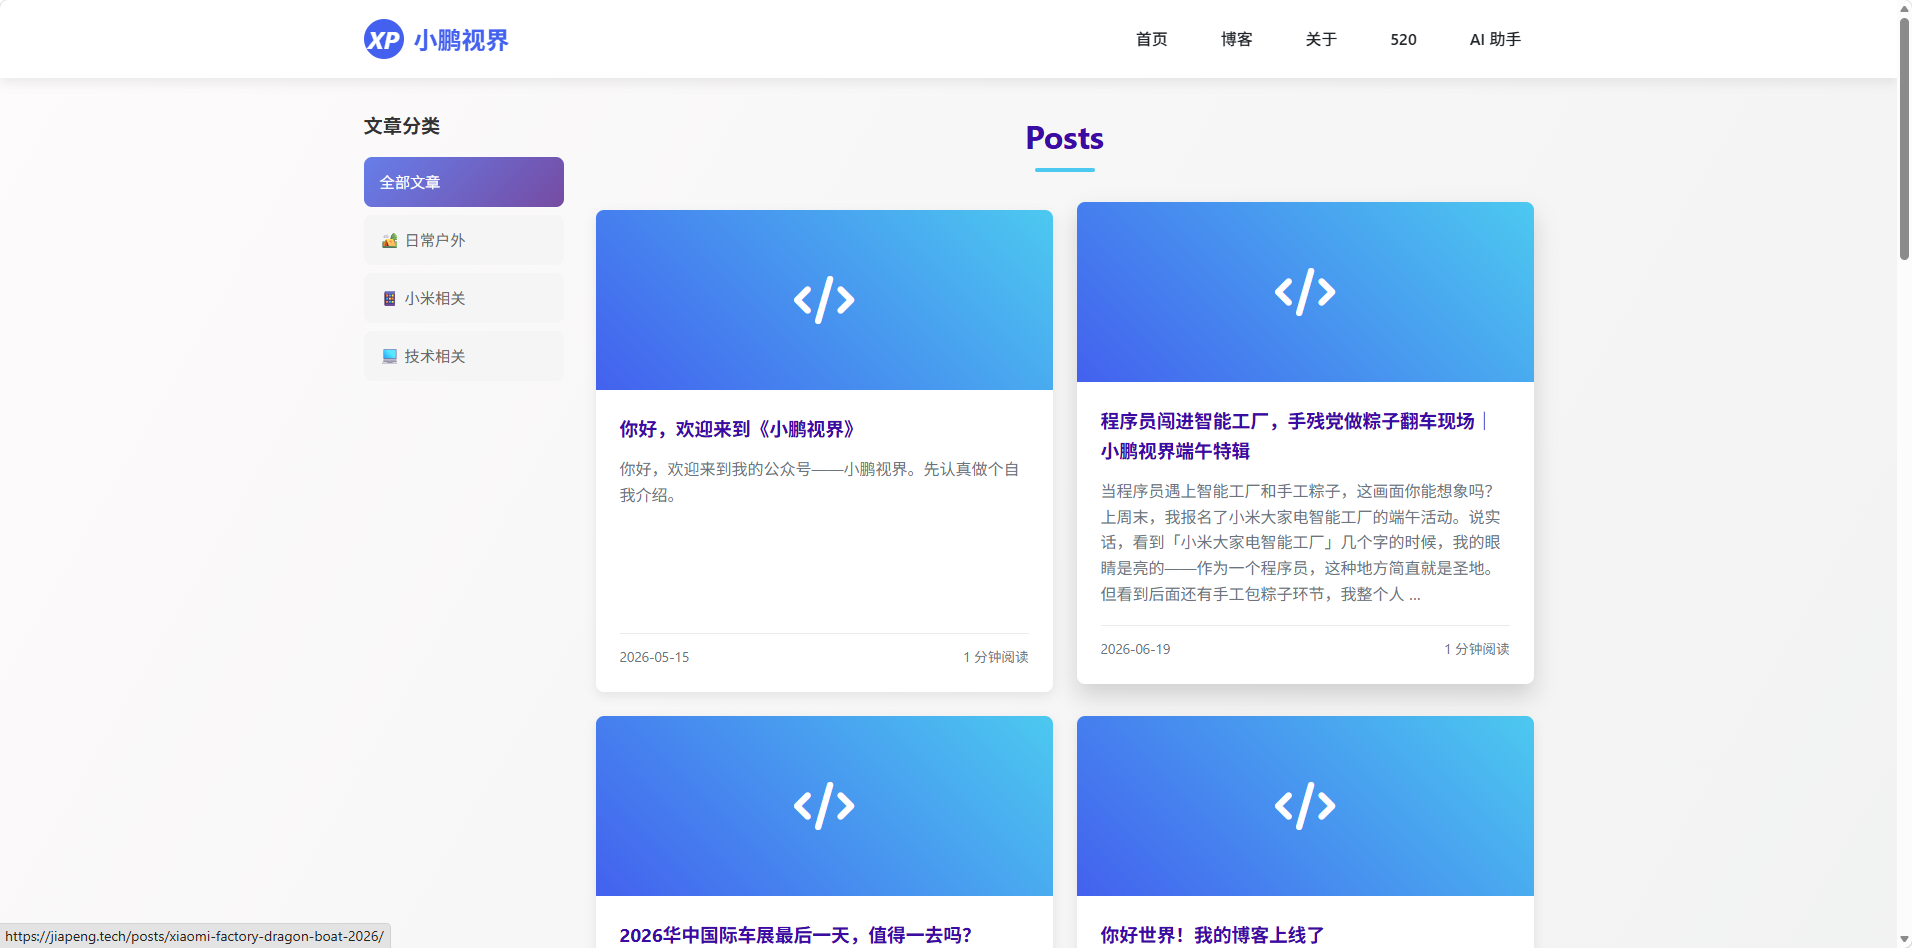
Task: Click excerpt 你好，欢迎来到我的公众号
Action: (x=819, y=482)
